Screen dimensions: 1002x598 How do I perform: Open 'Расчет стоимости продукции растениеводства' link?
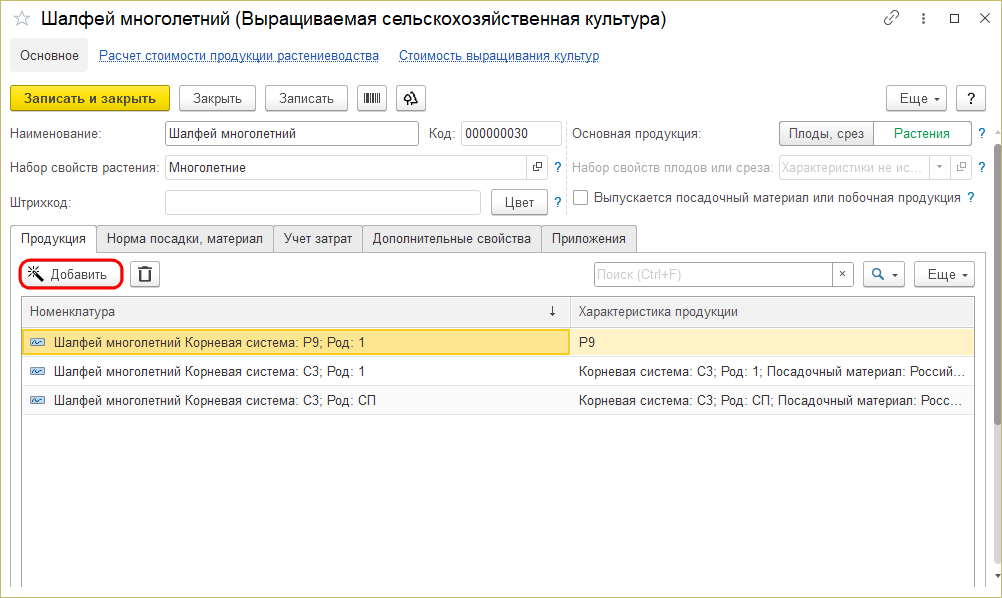click(x=238, y=56)
